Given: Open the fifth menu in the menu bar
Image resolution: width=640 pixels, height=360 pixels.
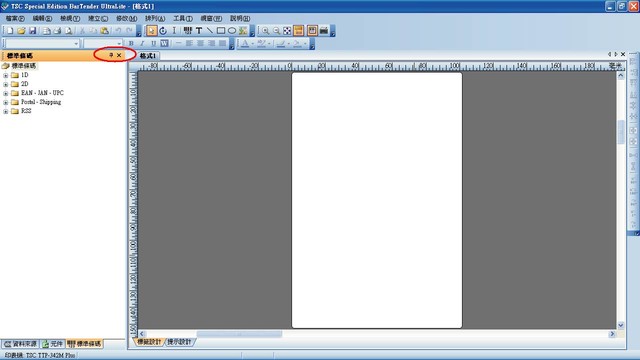Looking at the screenshot, I should coord(127,18).
